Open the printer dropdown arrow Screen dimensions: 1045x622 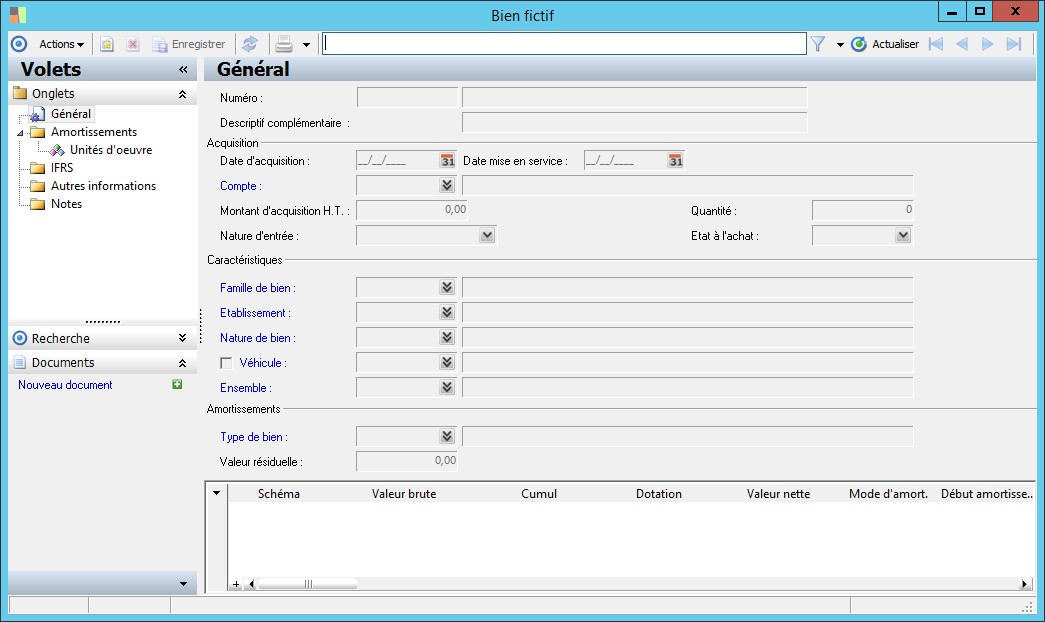coord(306,45)
